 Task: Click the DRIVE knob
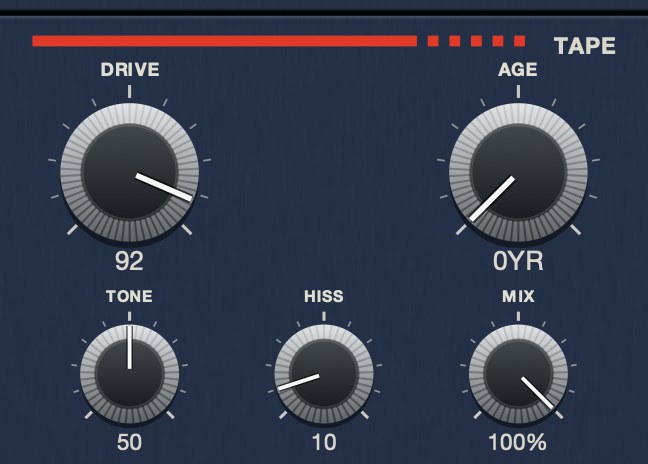pyautogui.click(x=130, y=172)
